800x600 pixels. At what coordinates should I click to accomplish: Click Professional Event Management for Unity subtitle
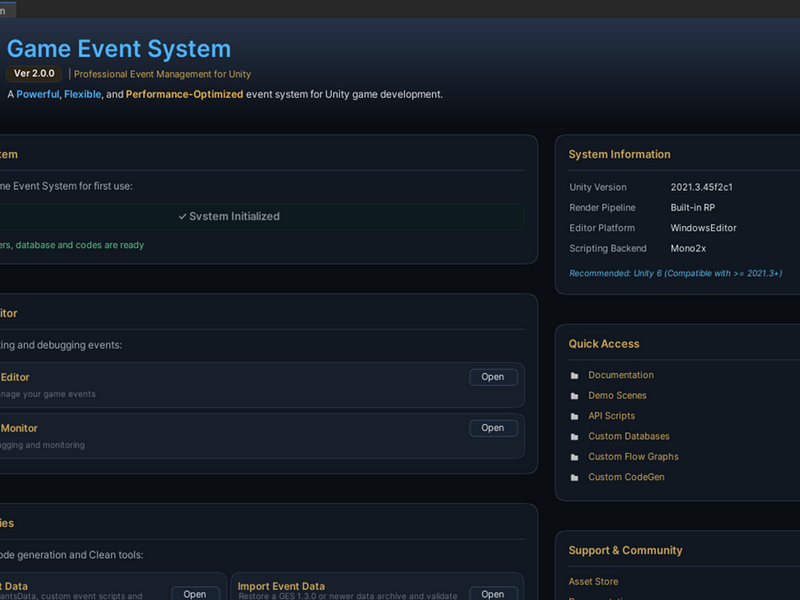coord(162,74)
